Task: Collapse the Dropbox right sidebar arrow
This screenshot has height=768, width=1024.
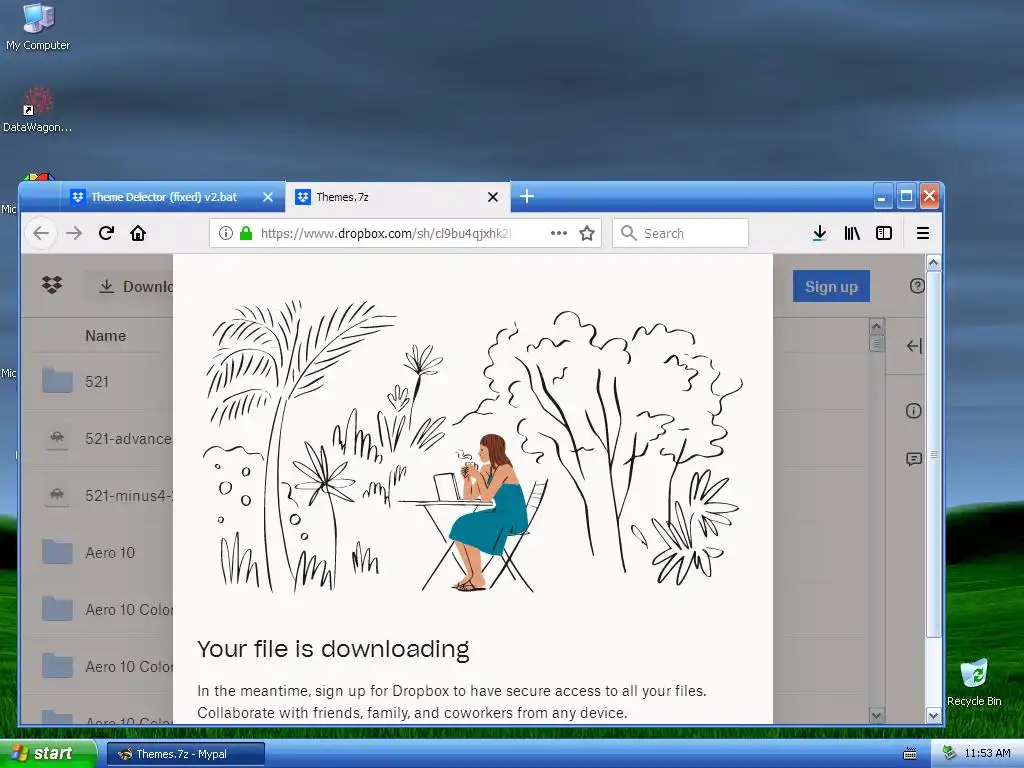Action: tap(914, 346)
